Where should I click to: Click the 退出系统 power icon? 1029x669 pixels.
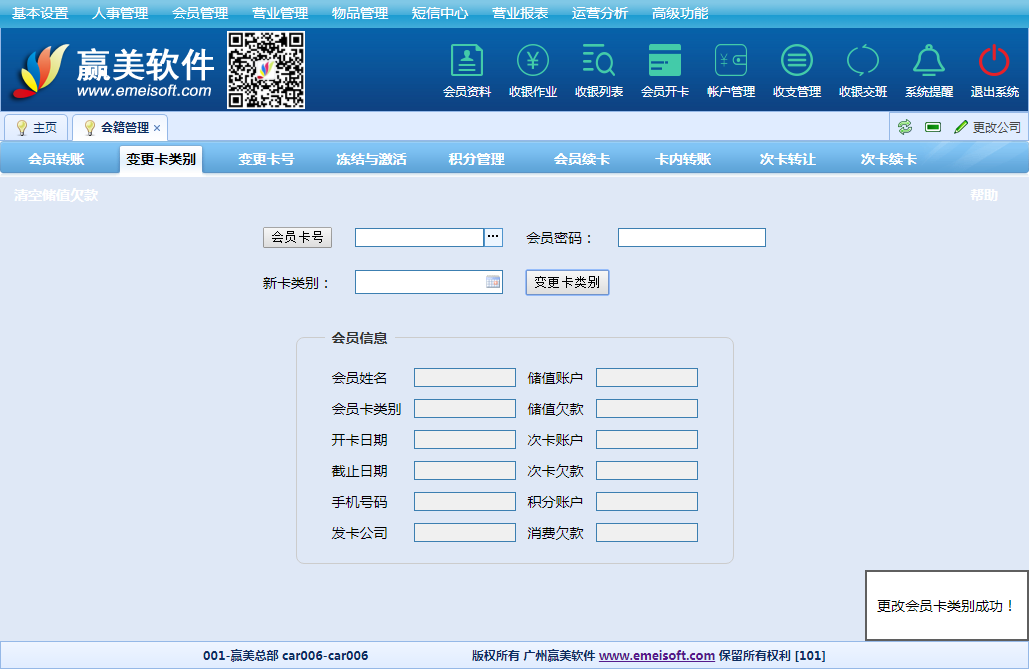[994, 62]
